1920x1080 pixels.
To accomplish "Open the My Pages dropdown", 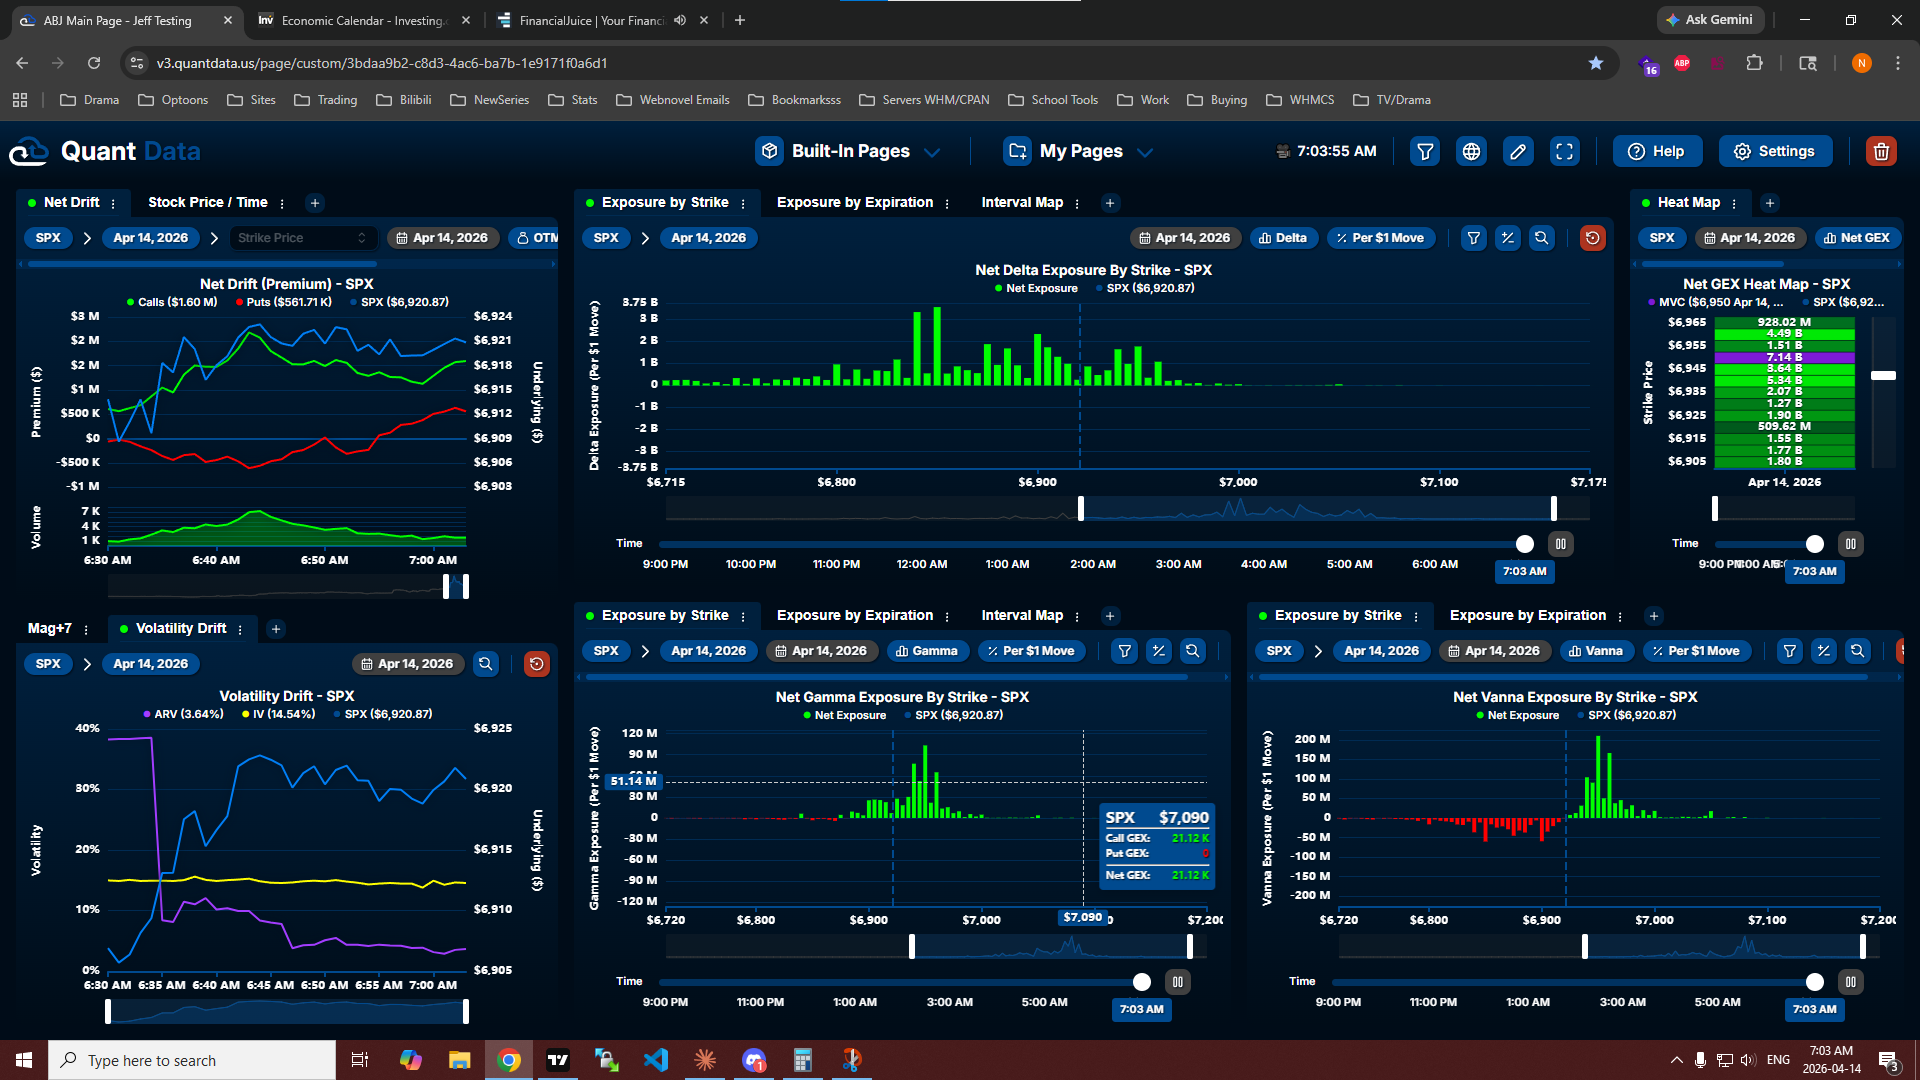I will coord(1080,151).
